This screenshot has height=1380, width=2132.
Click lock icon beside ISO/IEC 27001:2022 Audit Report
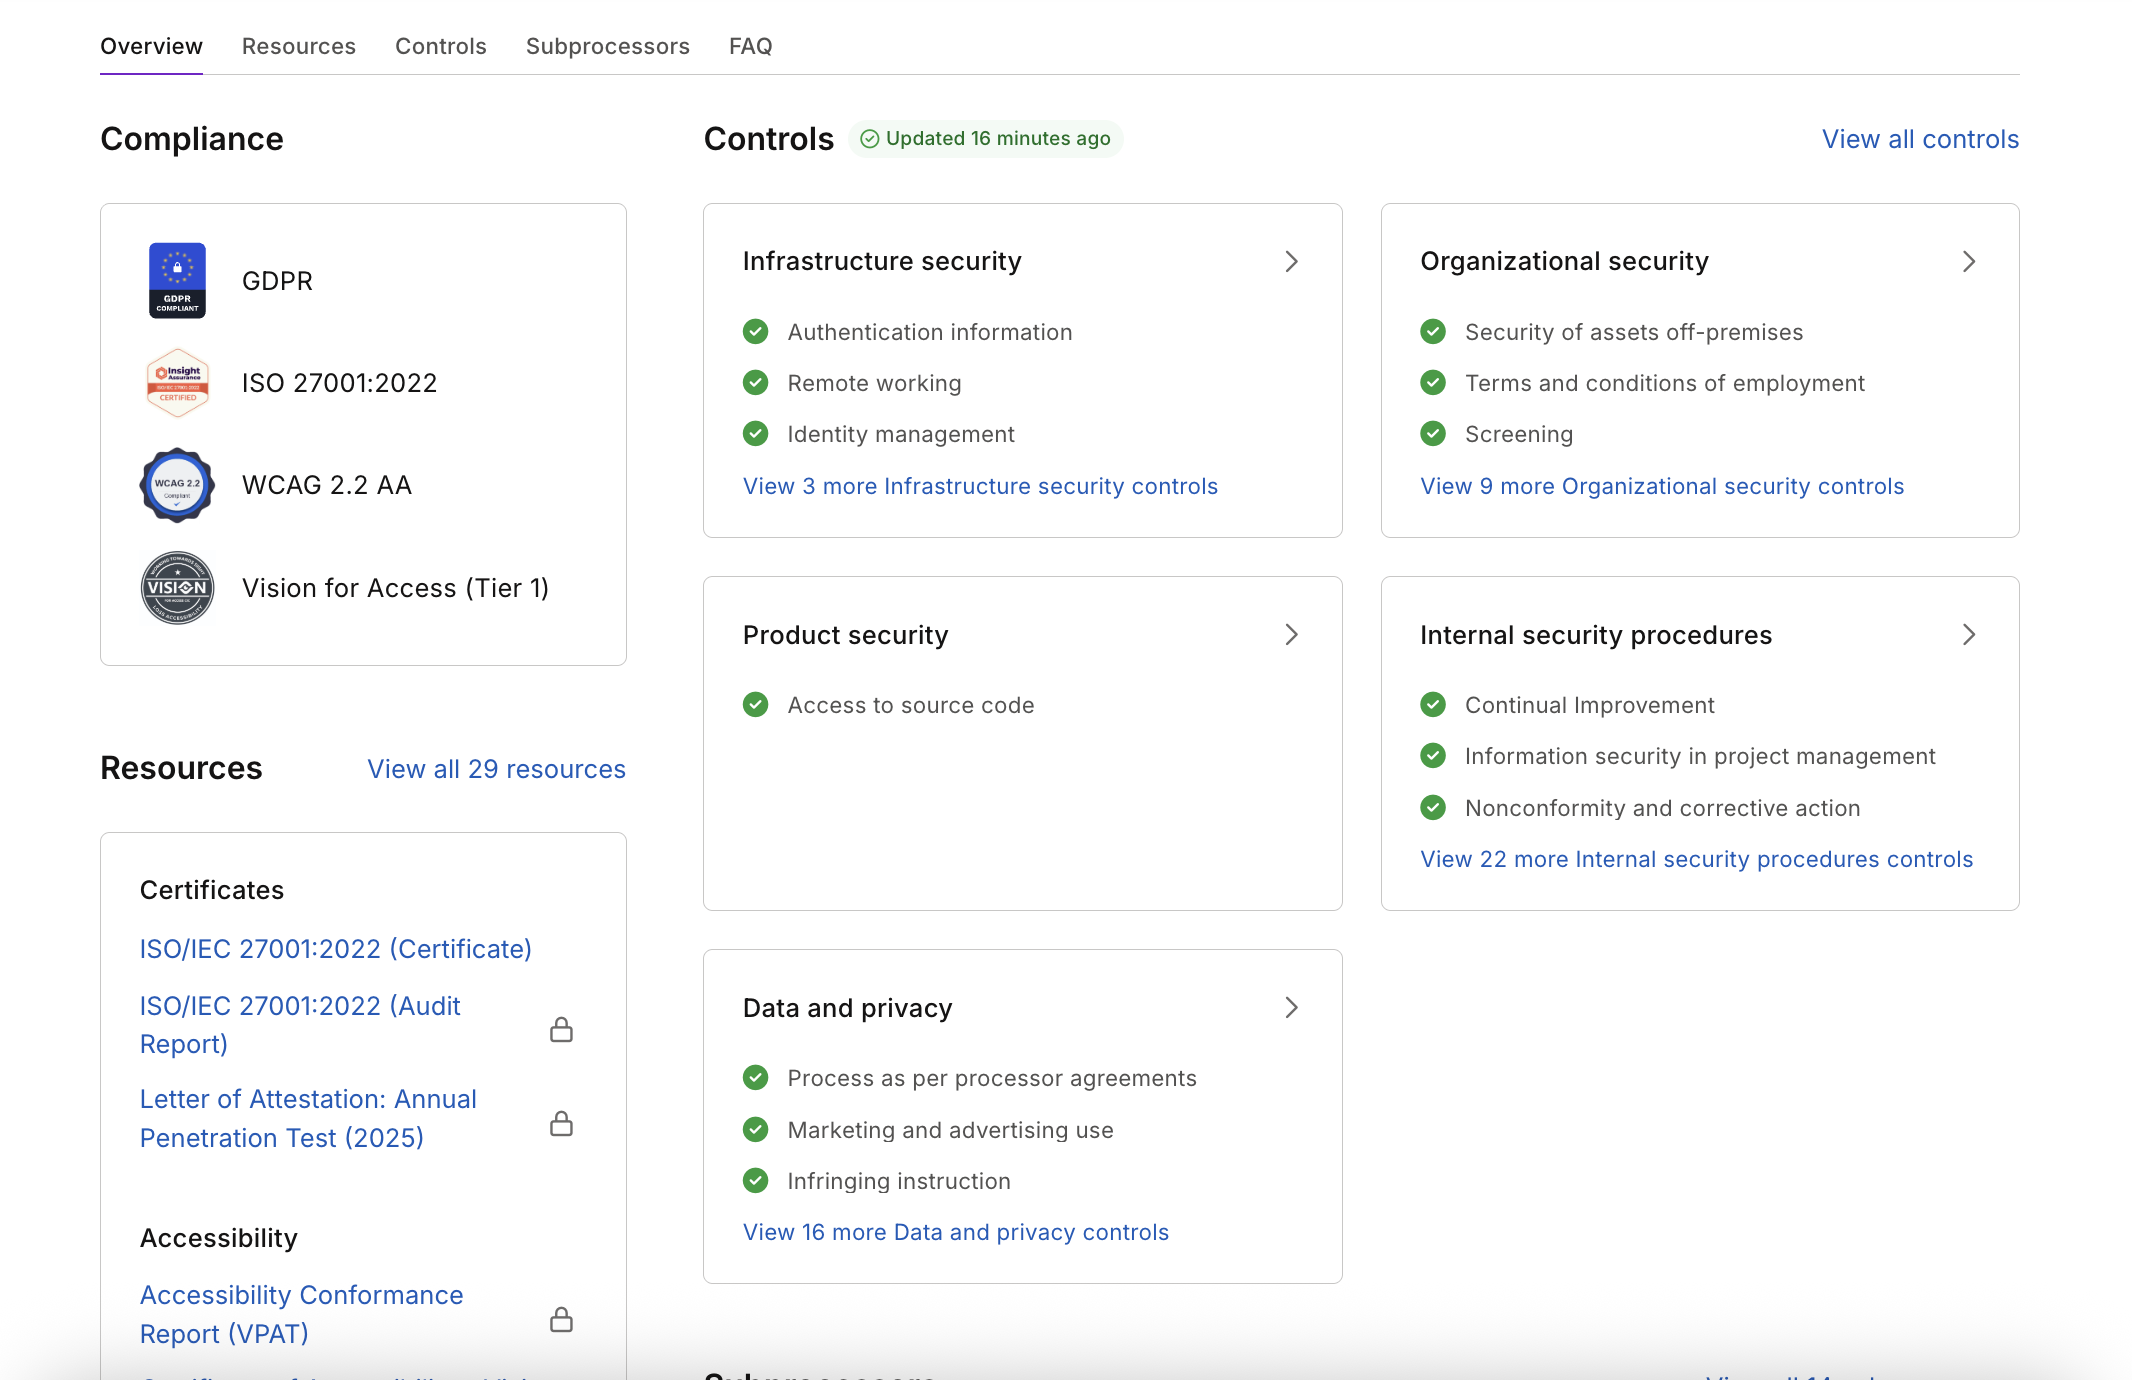coord(562,1029)
